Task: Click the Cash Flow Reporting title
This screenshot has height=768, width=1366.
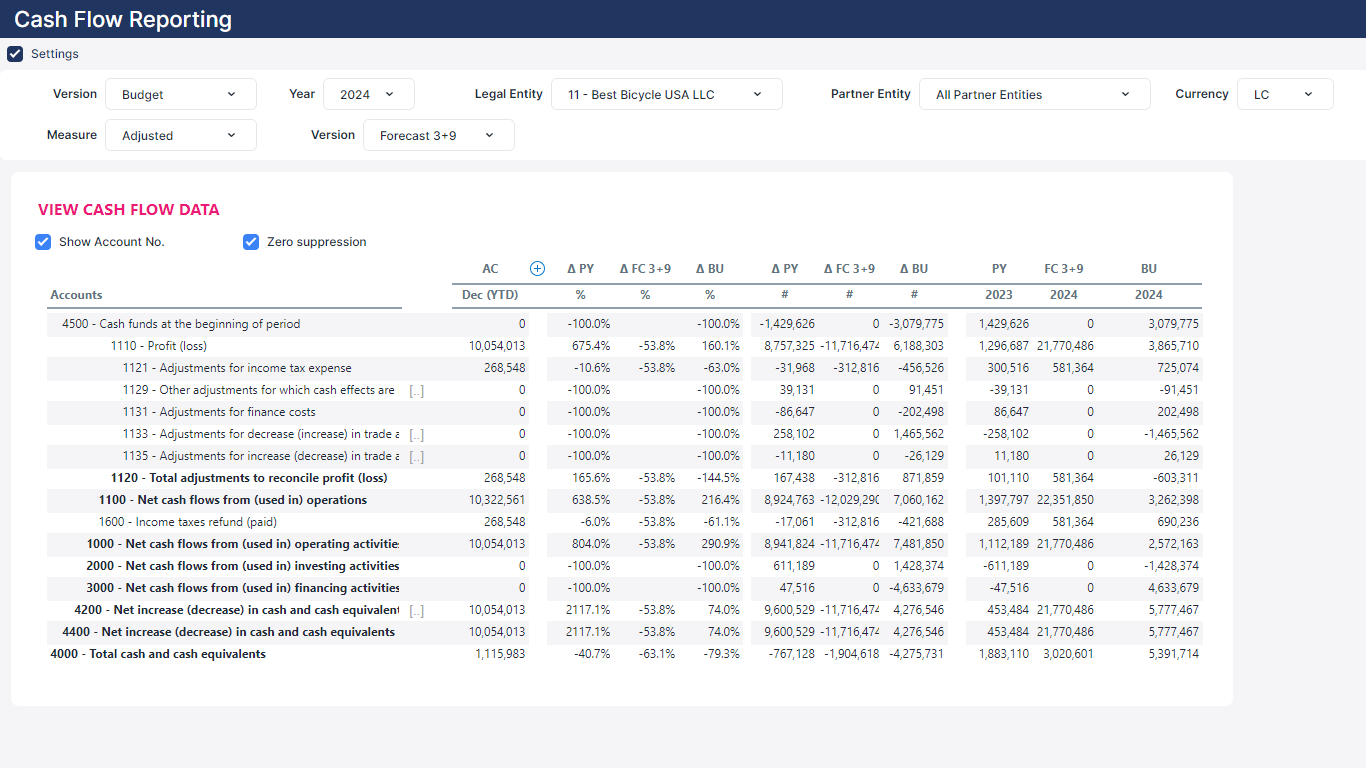Action: [x=123, y=19]
